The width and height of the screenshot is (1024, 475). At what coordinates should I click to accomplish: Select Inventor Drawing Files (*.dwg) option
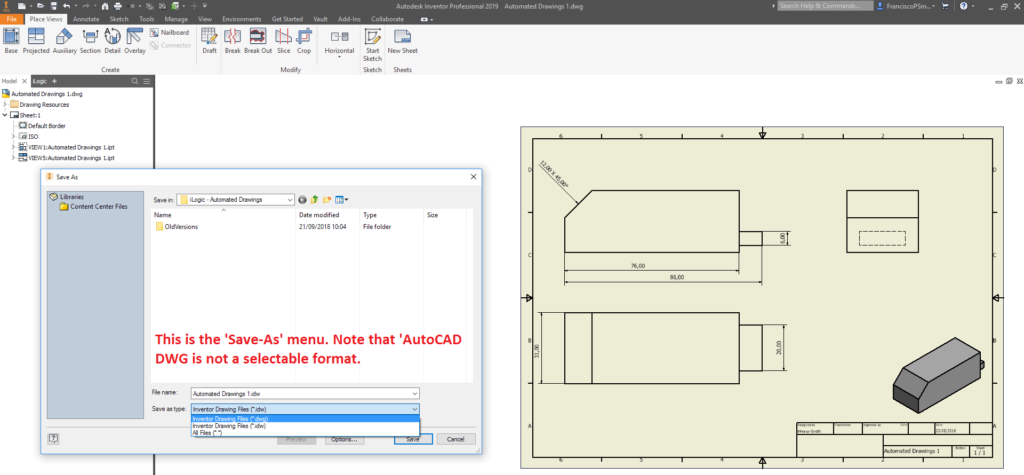[304, 418]
